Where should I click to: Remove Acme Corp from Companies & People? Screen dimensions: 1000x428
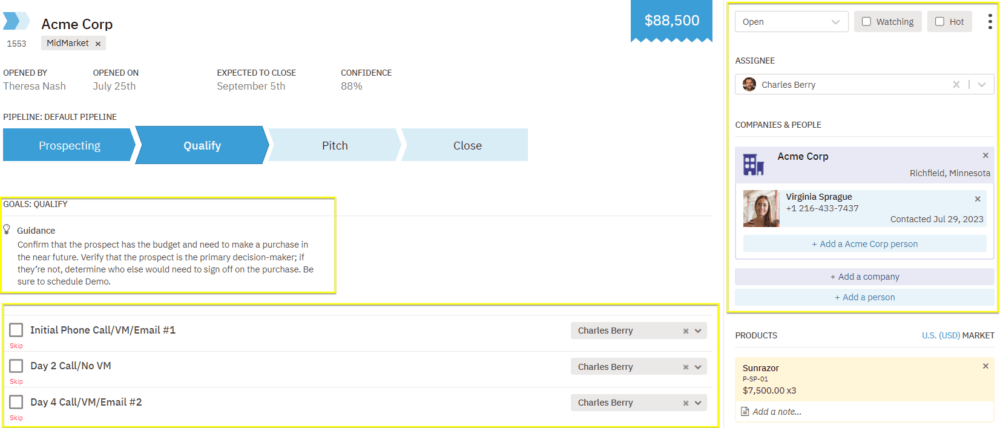click(985, 156)
